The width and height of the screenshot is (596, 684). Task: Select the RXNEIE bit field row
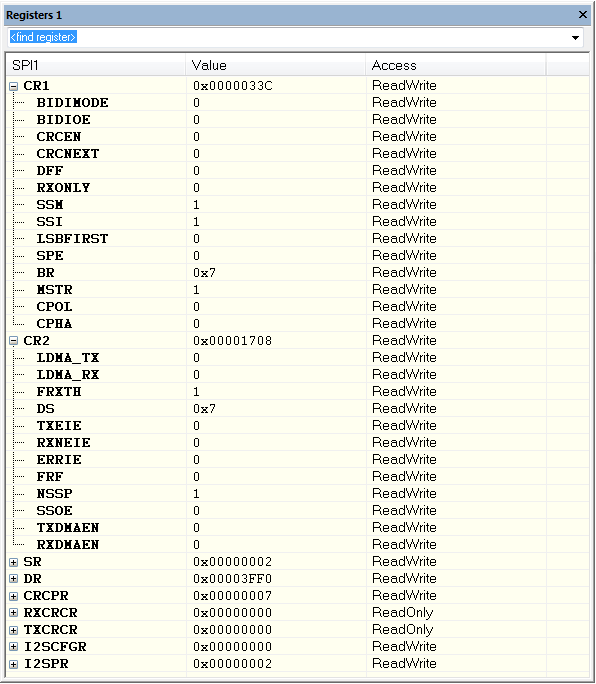pyautogui.click(x=298, y=443)
